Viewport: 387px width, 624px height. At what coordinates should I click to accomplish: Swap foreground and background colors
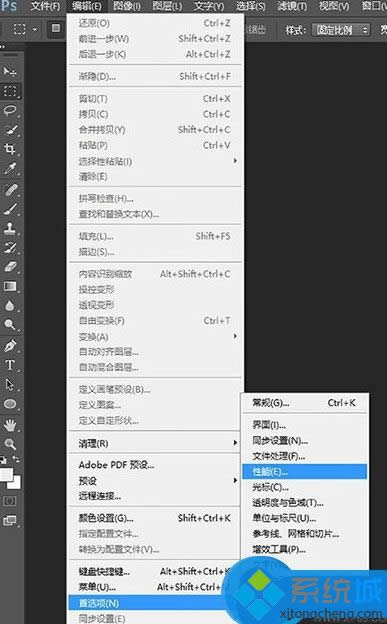tap(16, 460)
